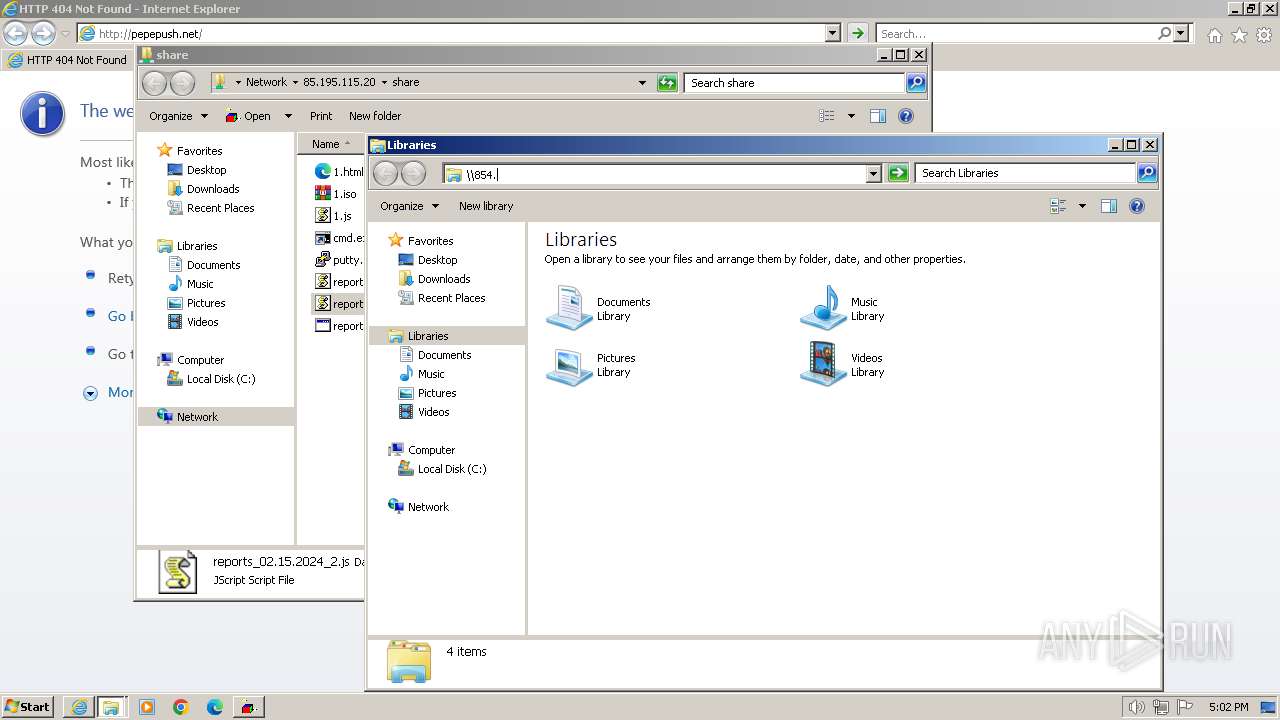Select Desktop in Libraries window sidebar

coord(428,260)
